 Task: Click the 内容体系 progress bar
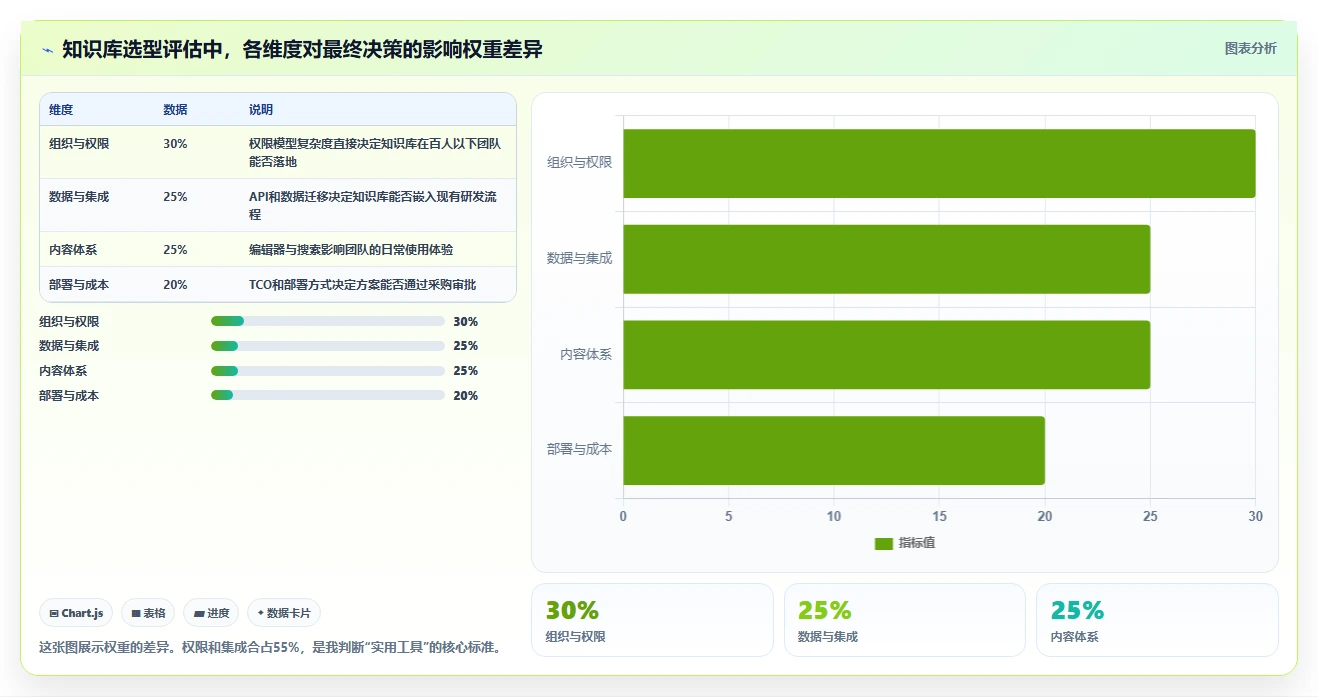coord(328,371)
